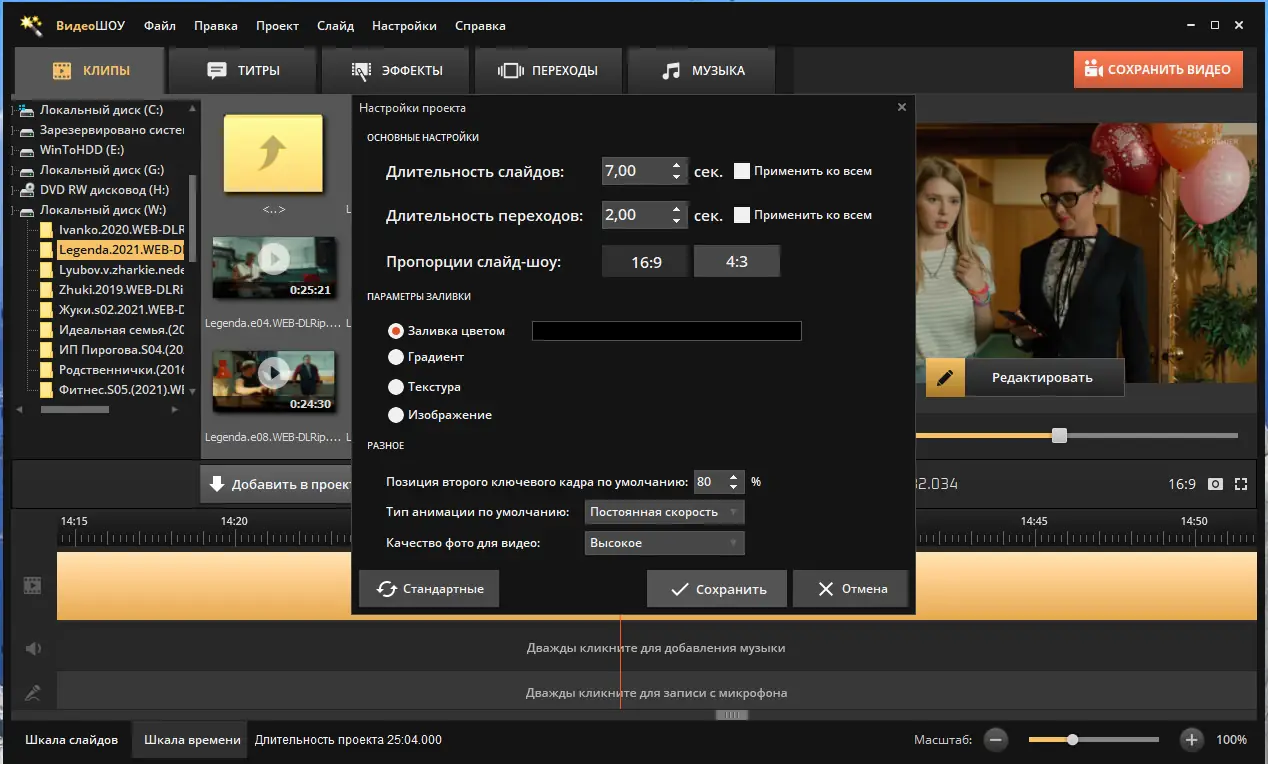
Task: Select the Изображение fill option
Action: pos(396,415)
